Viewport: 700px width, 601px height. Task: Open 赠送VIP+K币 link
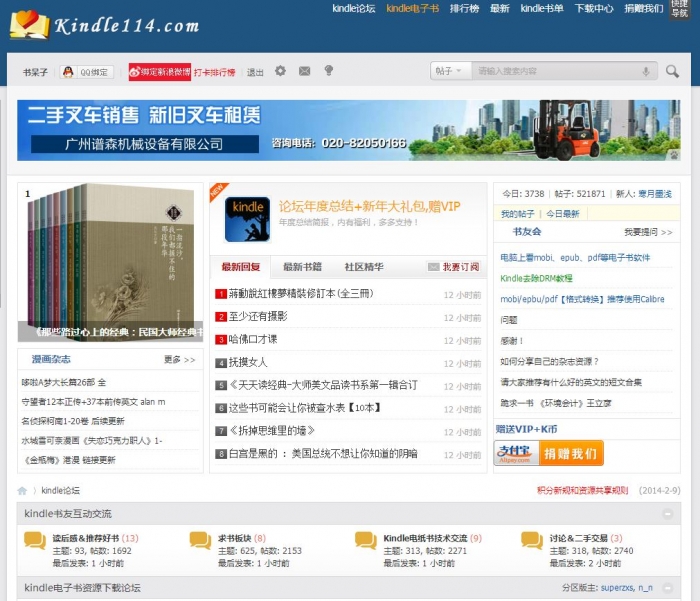[x=526, y=429]
